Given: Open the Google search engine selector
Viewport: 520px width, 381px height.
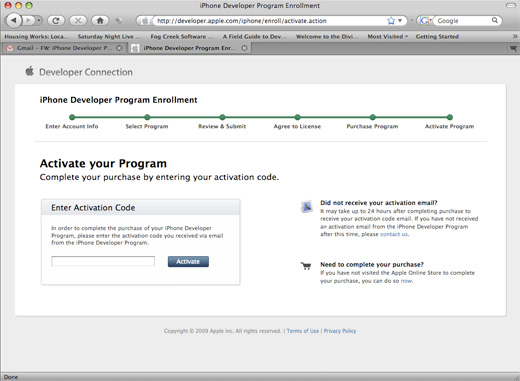Looking at the screenshot, I should 425,21.
